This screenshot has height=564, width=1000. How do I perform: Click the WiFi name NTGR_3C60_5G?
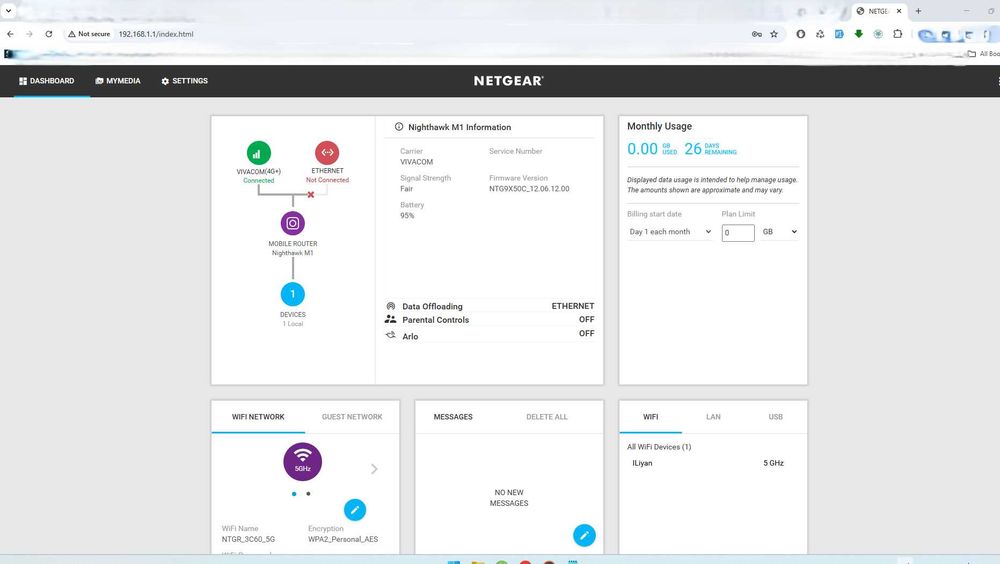click(x=248, y=539)
